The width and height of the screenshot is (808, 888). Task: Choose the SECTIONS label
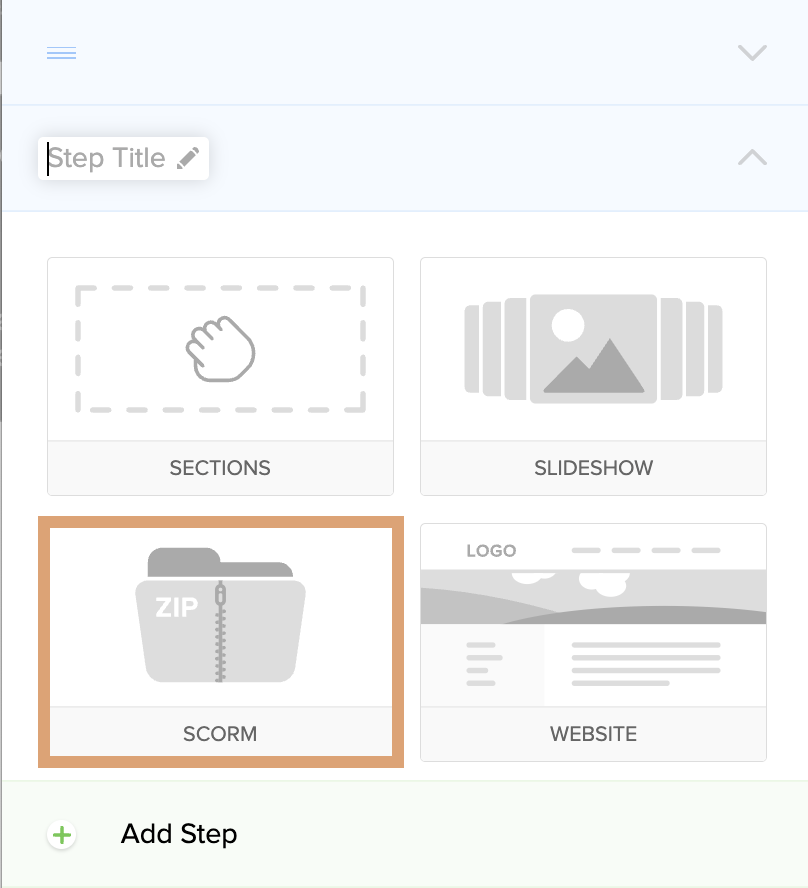click(x=220, y=468)
